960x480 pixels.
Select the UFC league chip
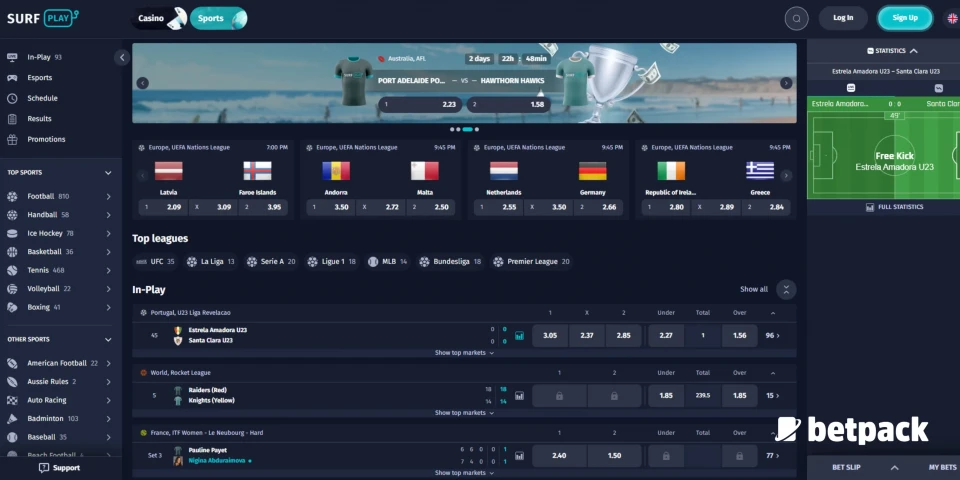(155, 261)
